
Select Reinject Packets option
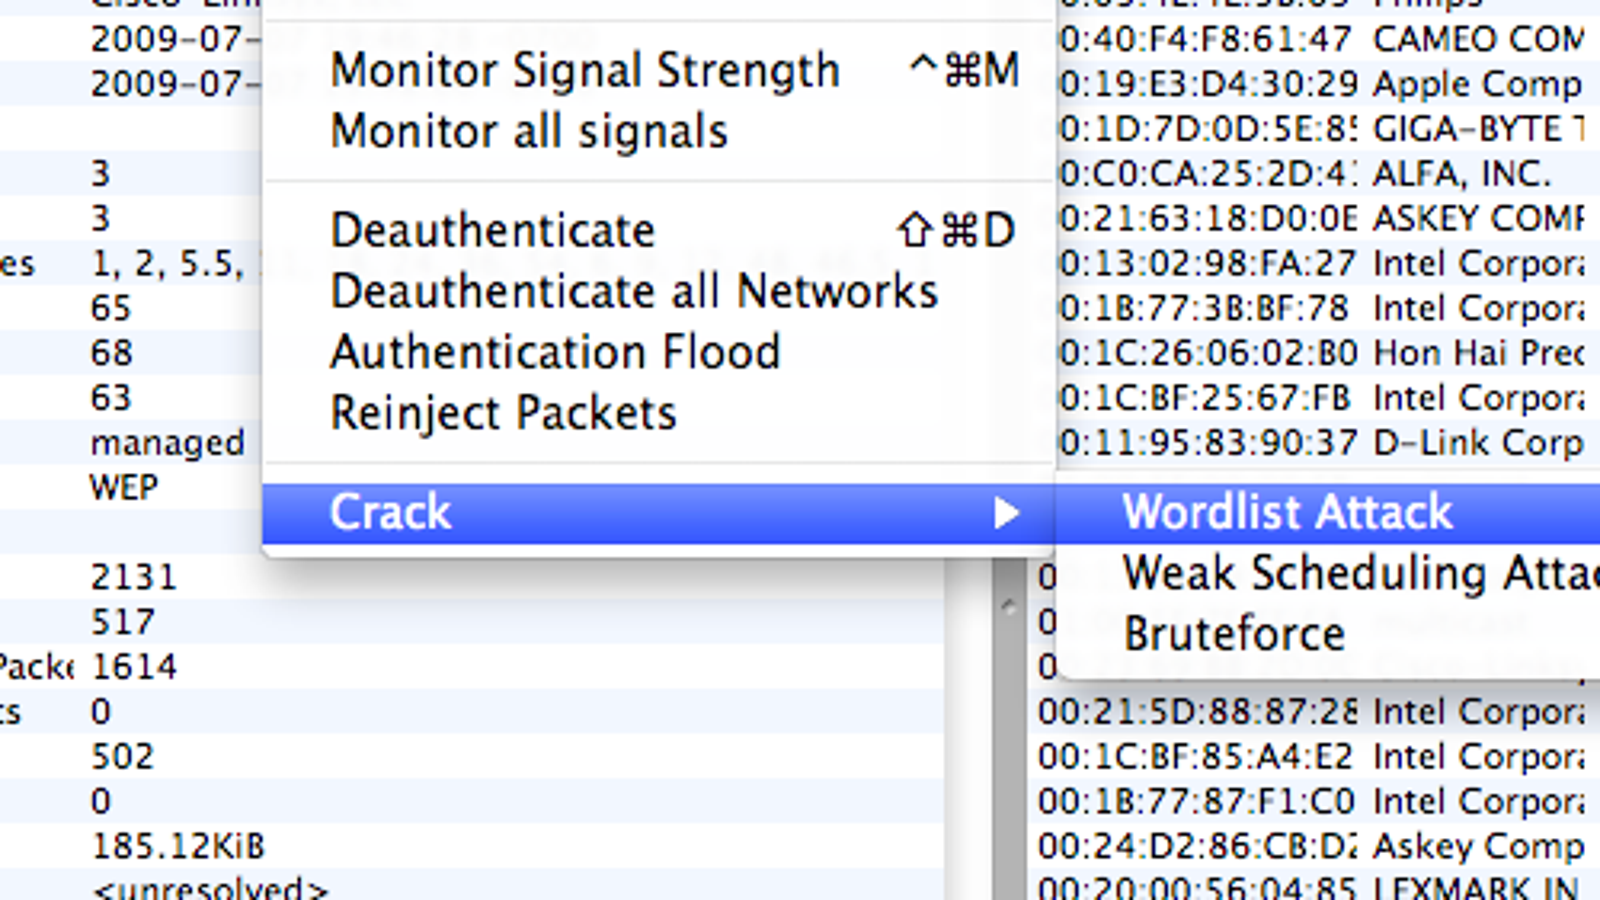(x=659, y=413)
